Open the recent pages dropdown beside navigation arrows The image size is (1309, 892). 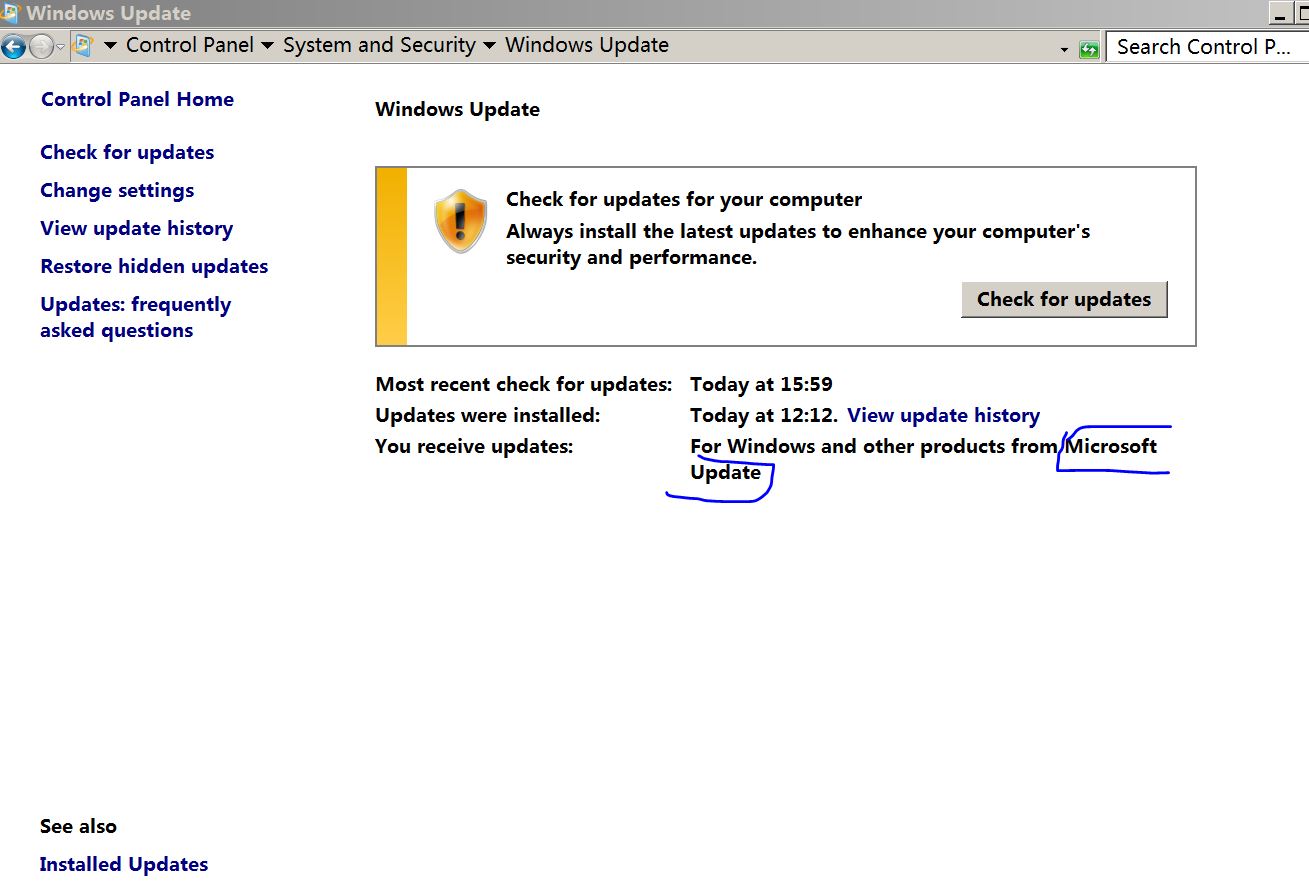point(58,46)
